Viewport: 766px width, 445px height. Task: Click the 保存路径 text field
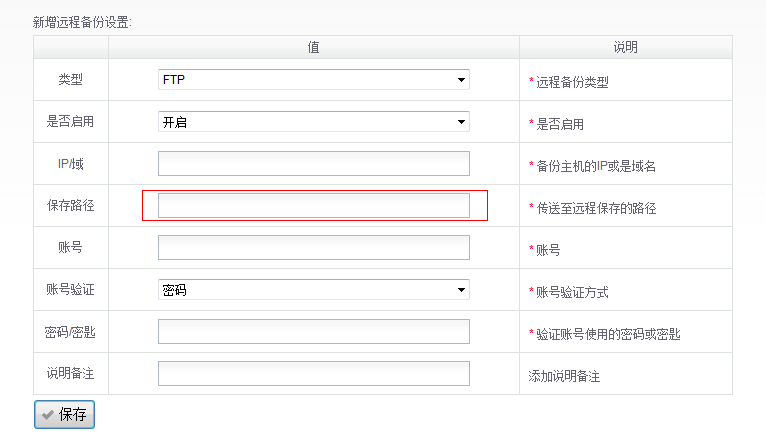pos(313,205)
